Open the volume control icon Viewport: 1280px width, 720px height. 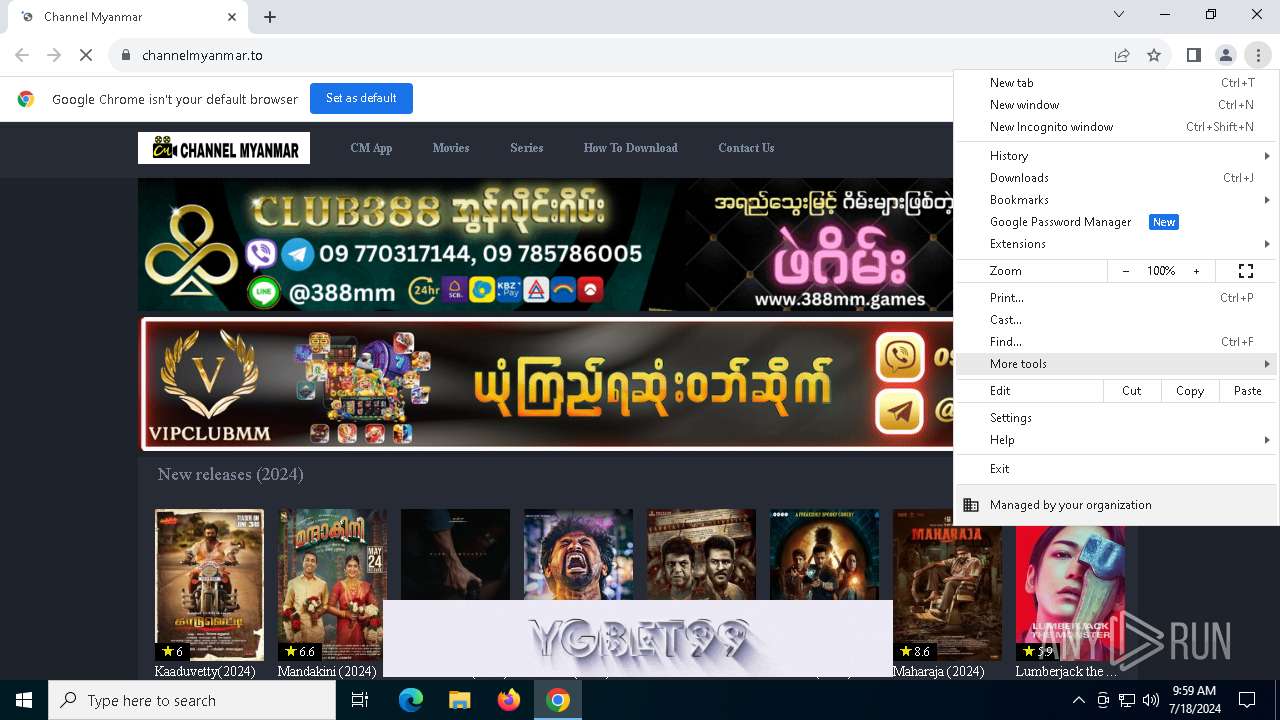(x=1151, y=700)
